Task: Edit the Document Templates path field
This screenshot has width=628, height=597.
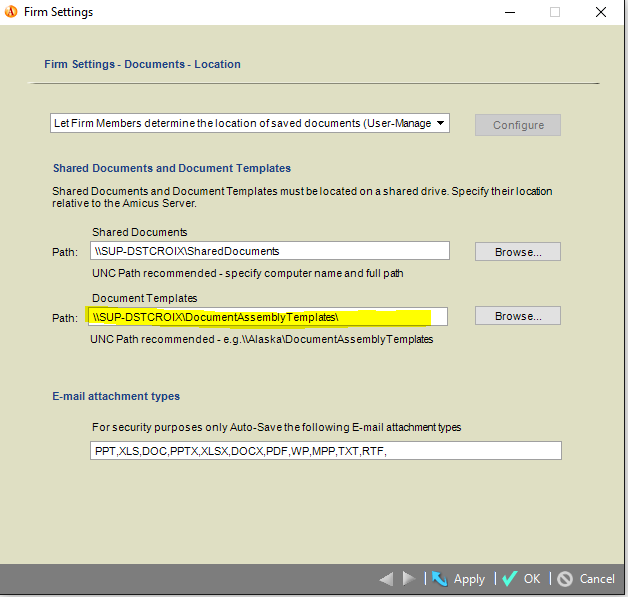Action: coord(268,317)
